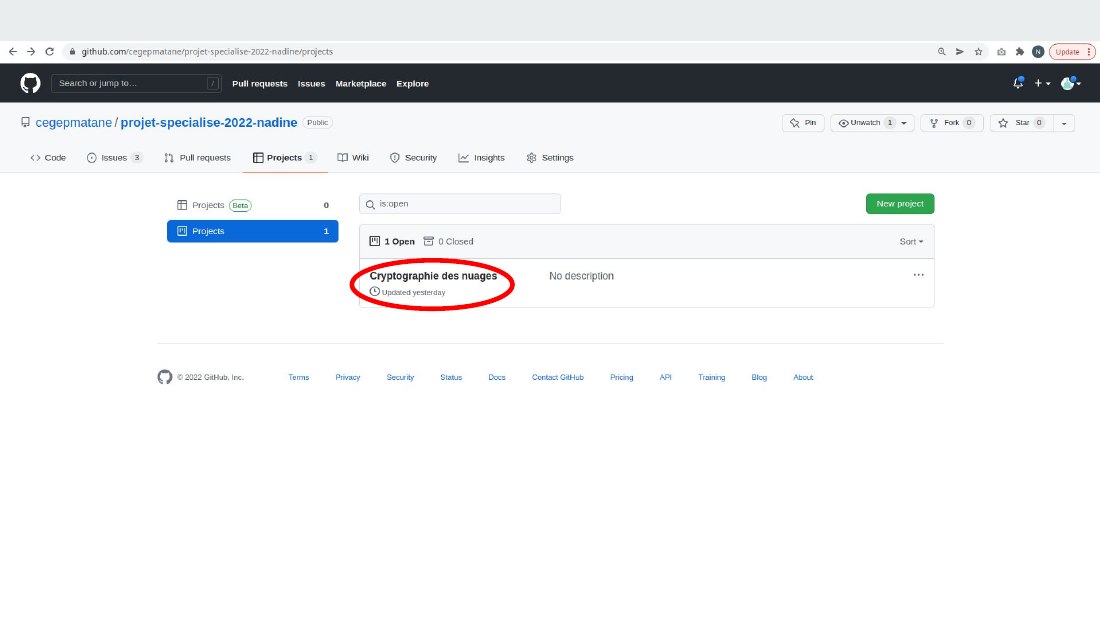This screenshot has height=619, width=1100.
Task: Open Privacy footer link
Action: [x=347, y=378]
